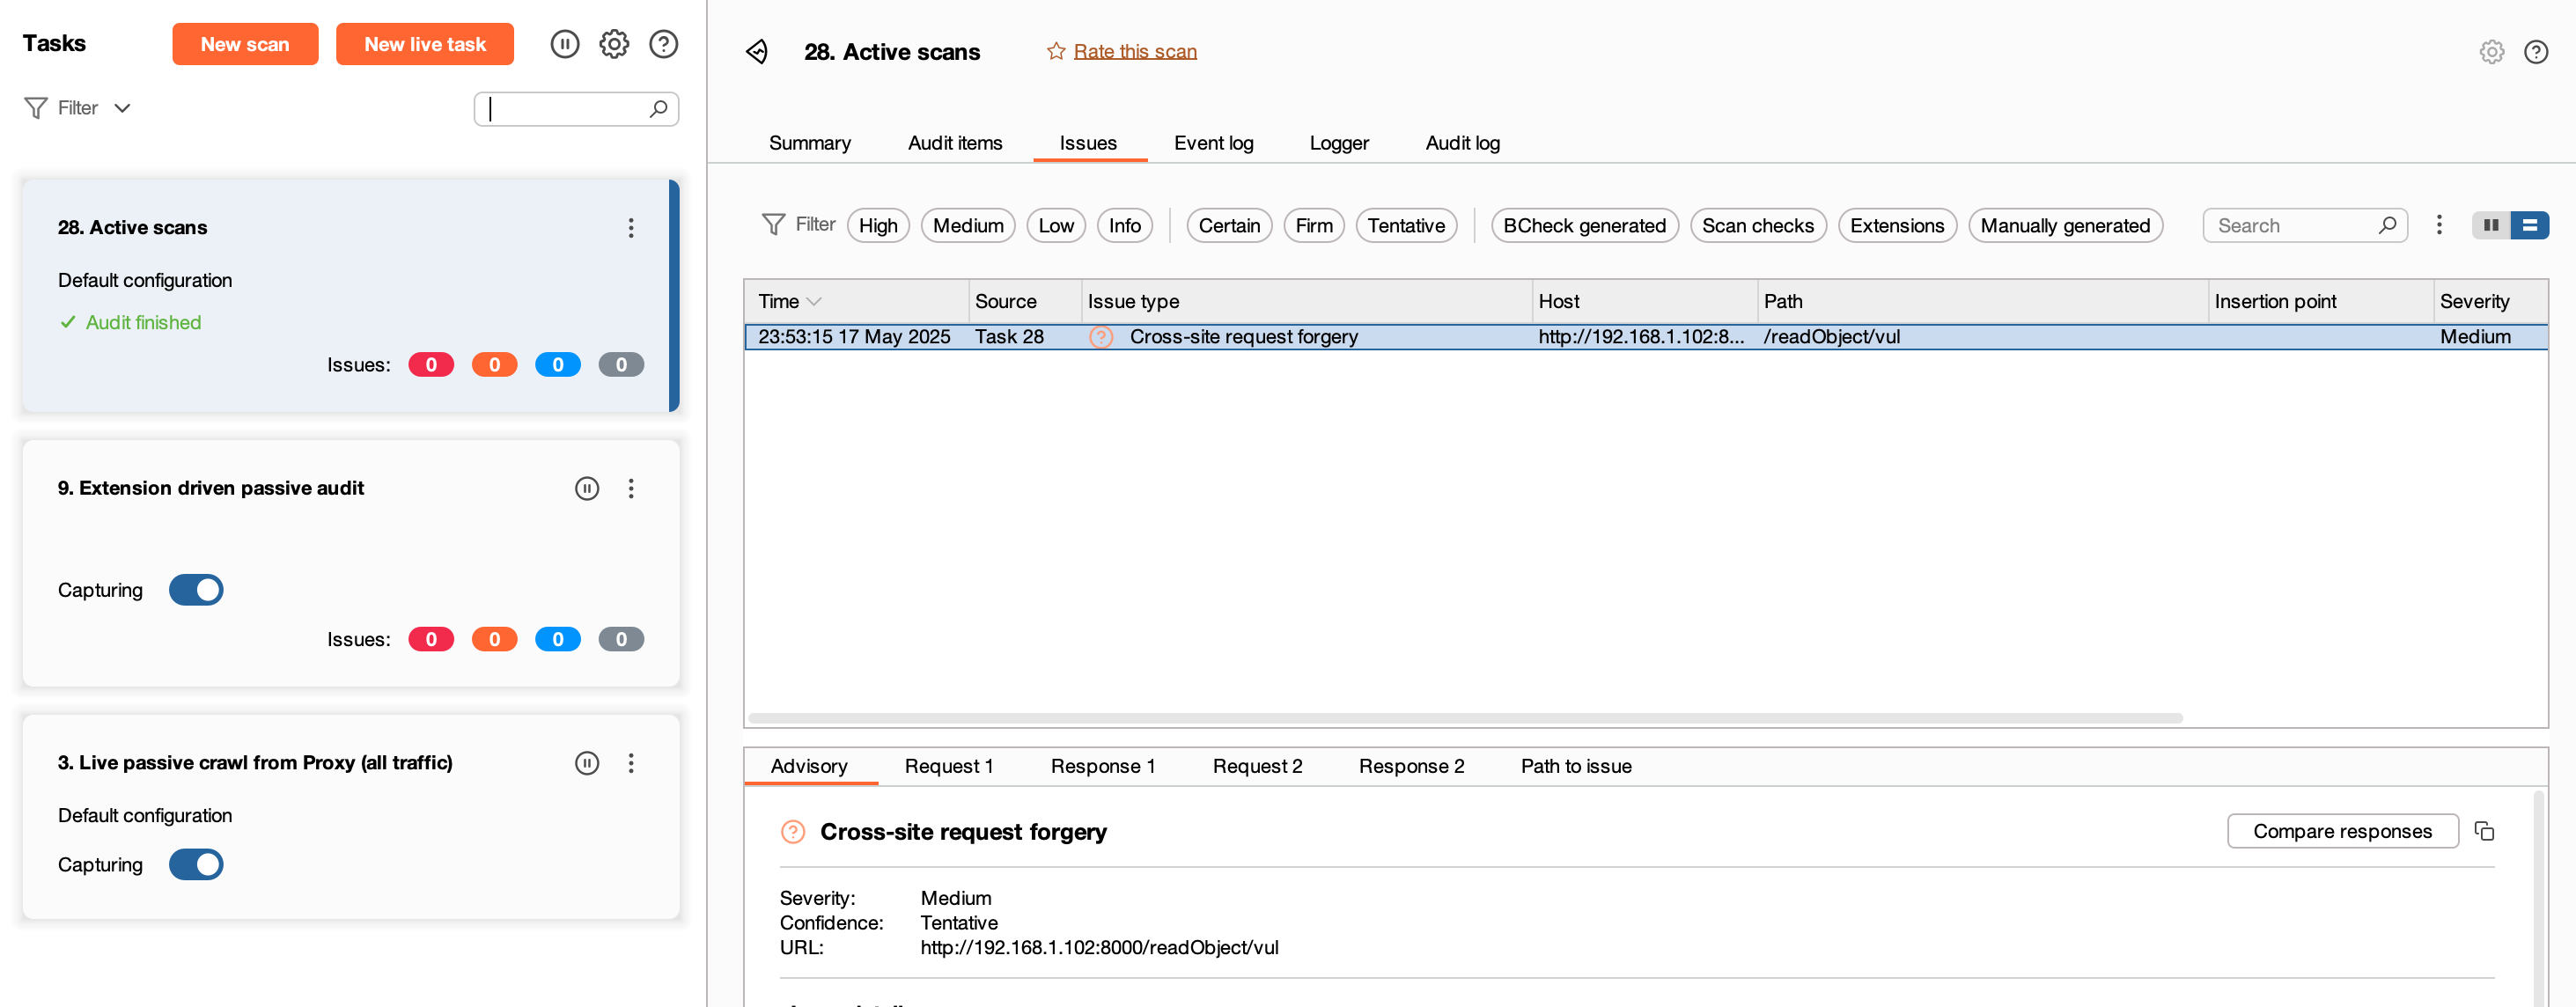Screen dimensions: 2576x1007
Task: Open the Tasks settings gear
Action: point(614,44)
